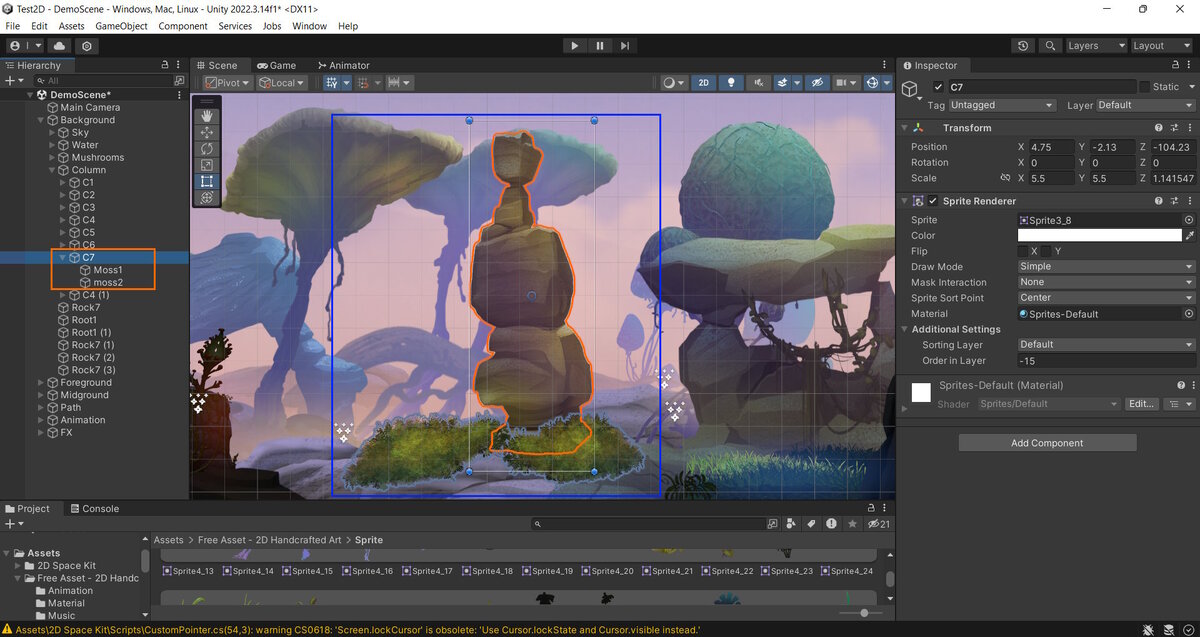Activate the Rect tool
This screenshot has height=637, width=1200.
[207, 181]
